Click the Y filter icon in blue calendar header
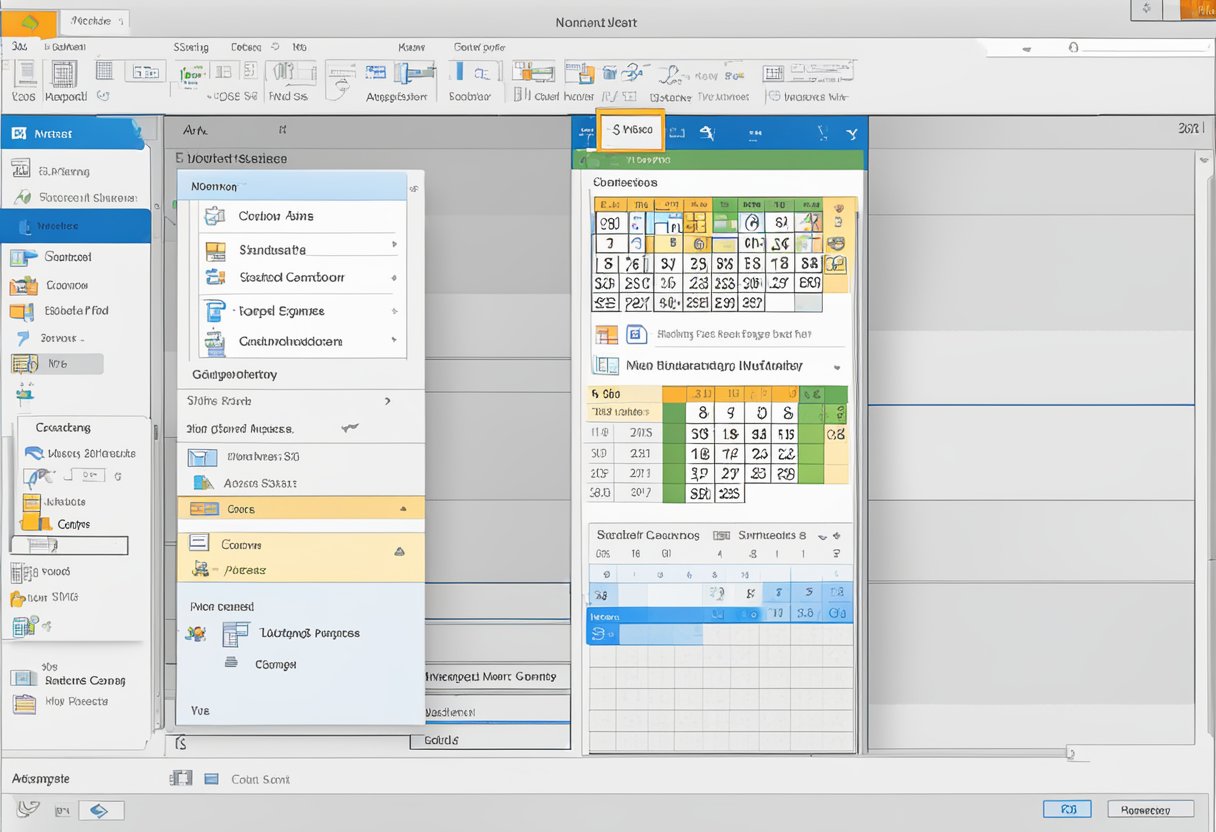This screenshot has height=832, width=1216. click(851, 132)
